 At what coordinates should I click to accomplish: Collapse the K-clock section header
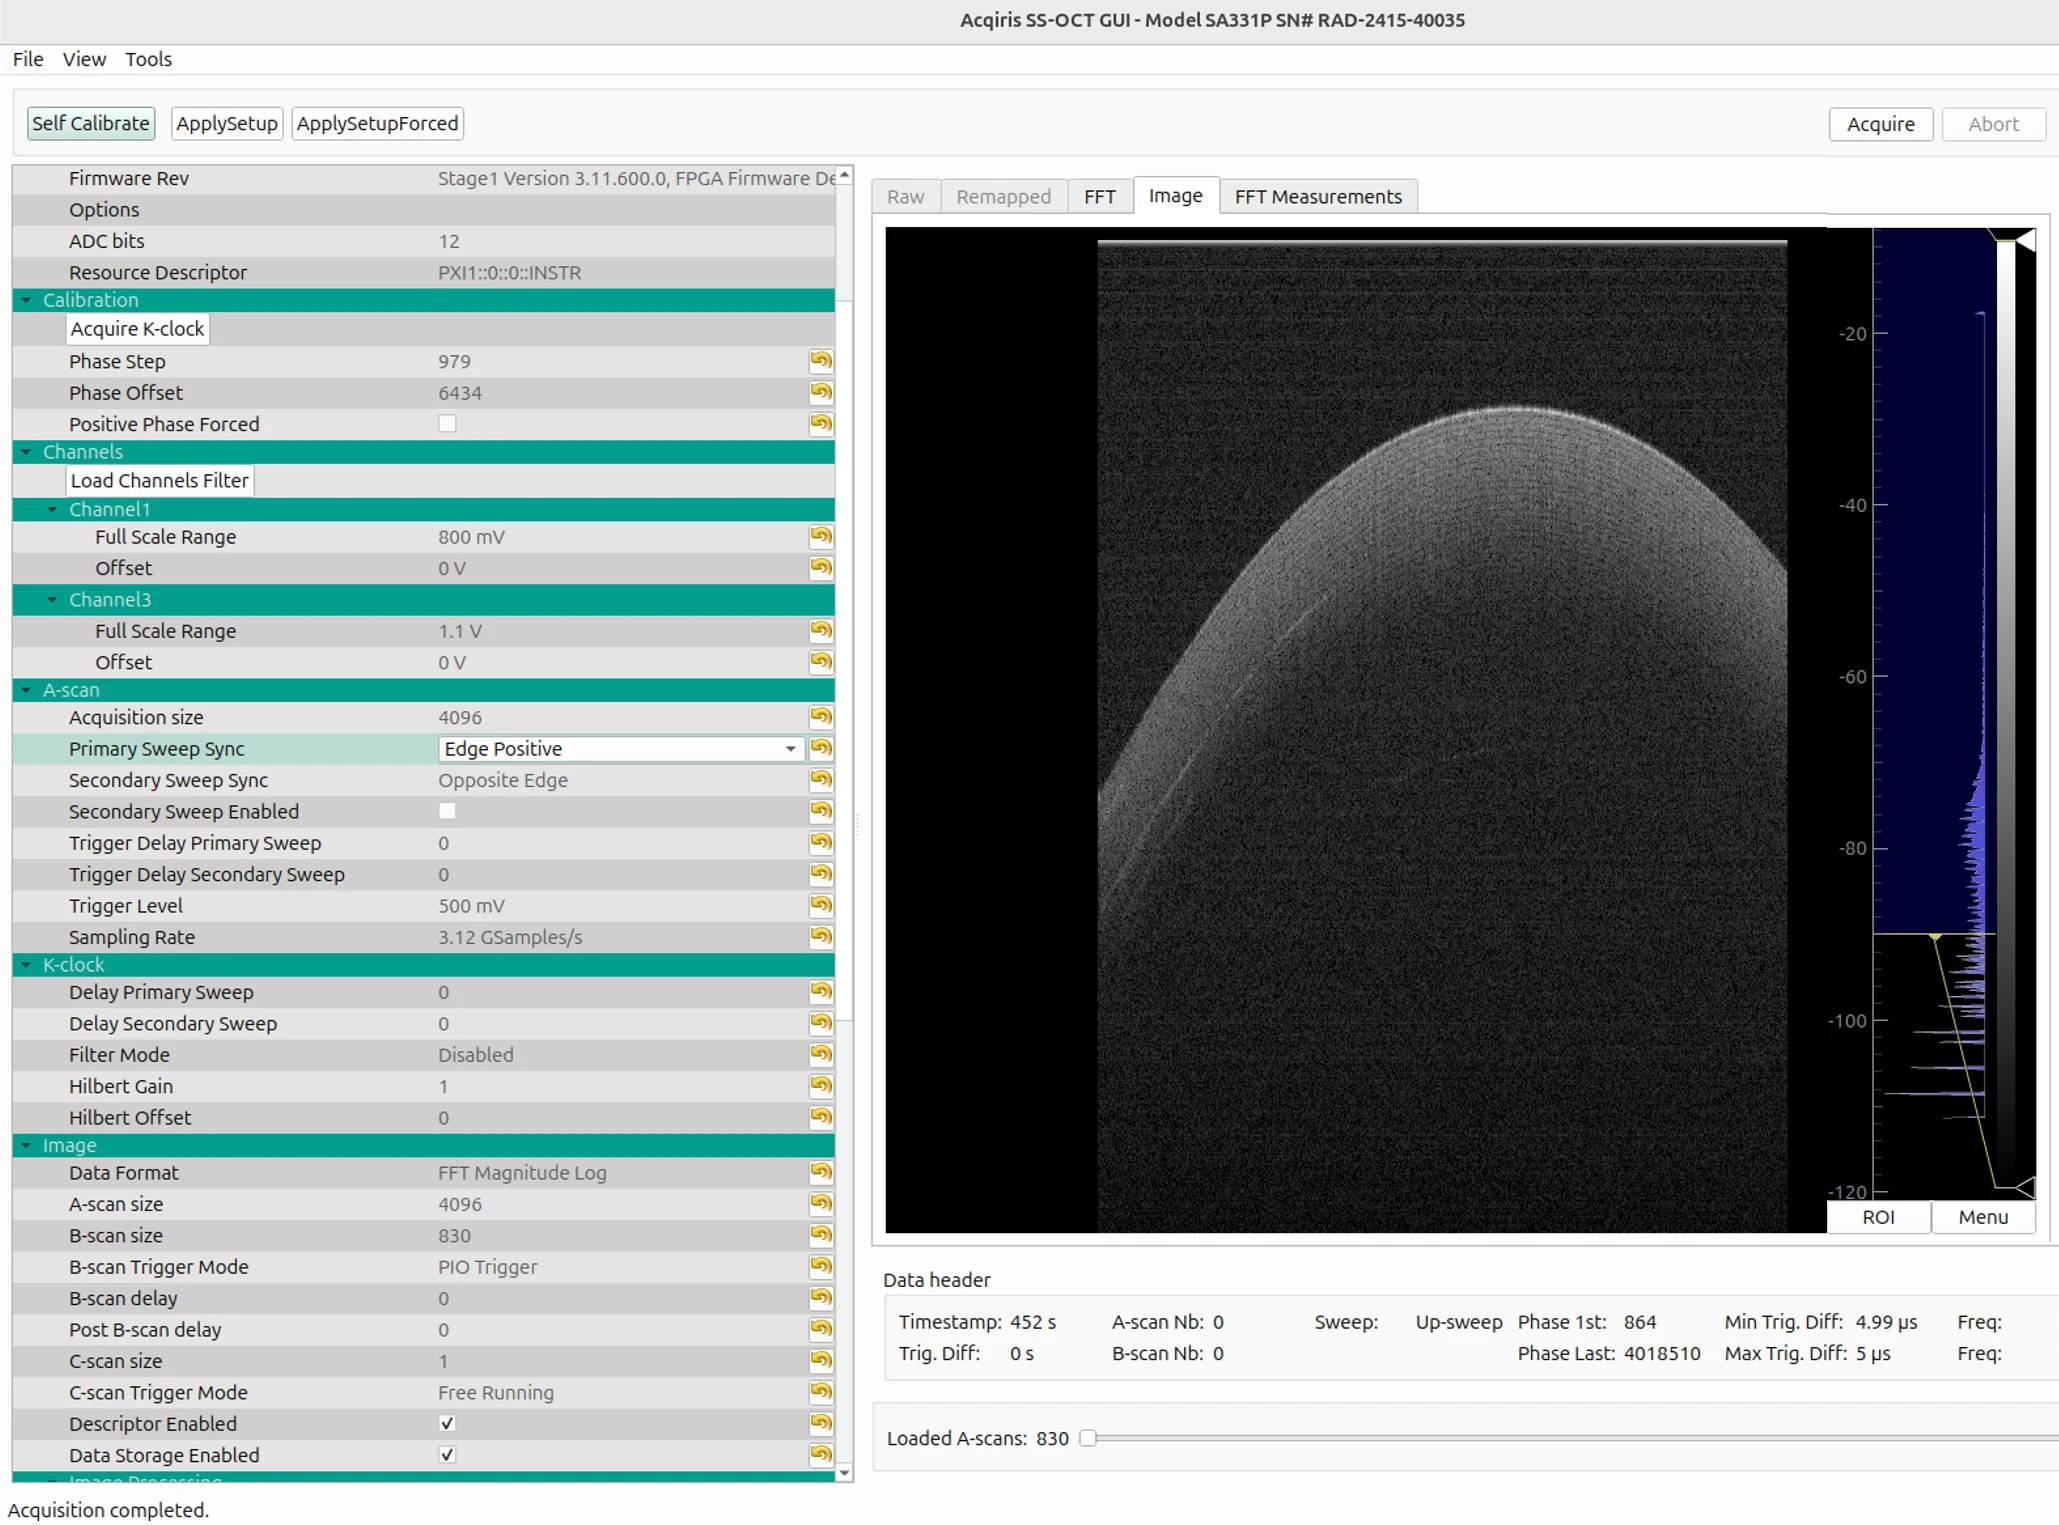(27, 965)
